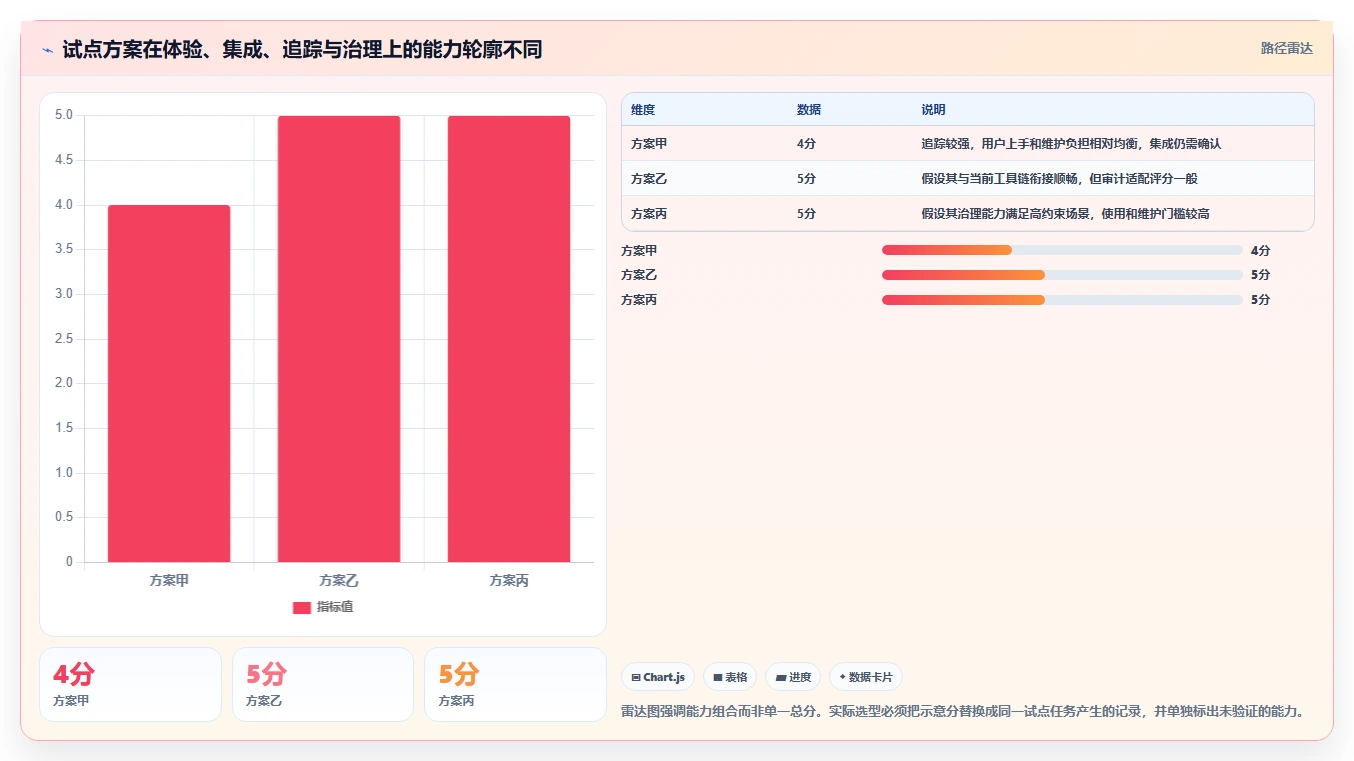Click the 数据 column header
Viewport: 1354px width, 761px height.
pyautogui.click(x=809, y=110)
